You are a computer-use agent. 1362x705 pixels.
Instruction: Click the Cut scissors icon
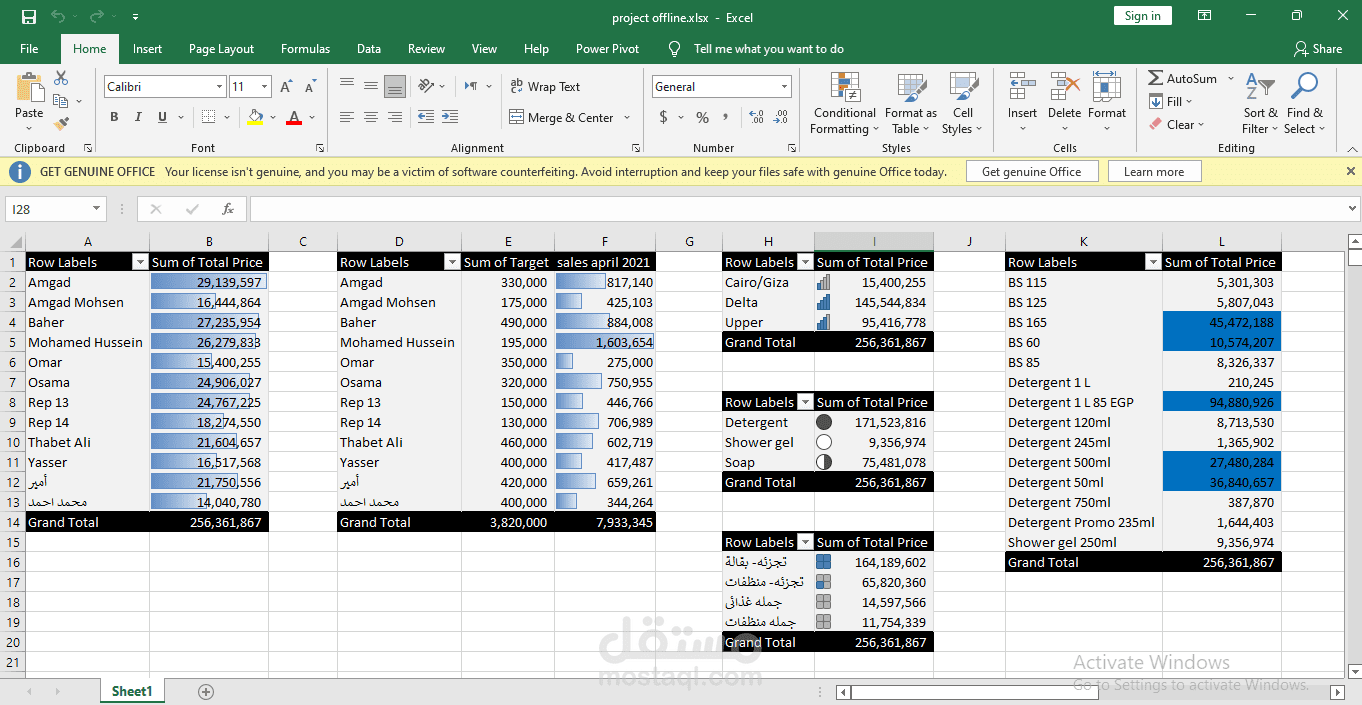tap(61, 78)
